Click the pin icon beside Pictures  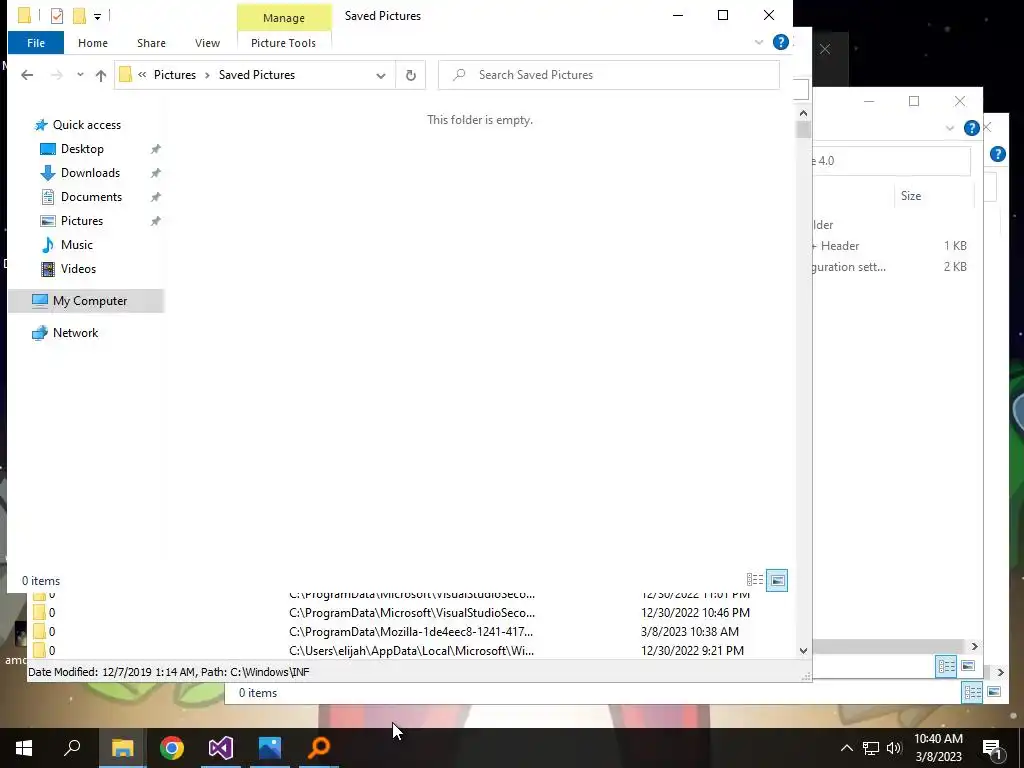point(155,221)
